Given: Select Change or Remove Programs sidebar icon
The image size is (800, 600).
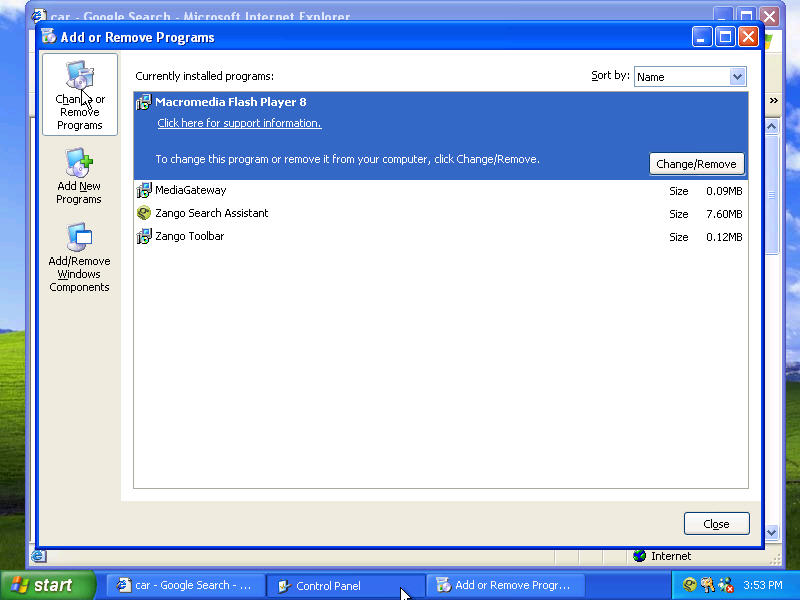Looking at the screenshot, I should tap(80, 95).
